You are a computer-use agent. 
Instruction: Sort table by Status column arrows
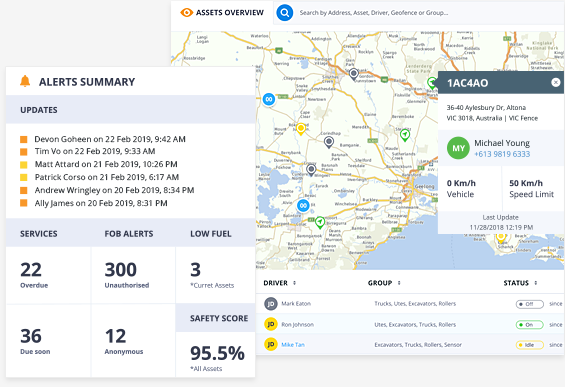point(535,283)
